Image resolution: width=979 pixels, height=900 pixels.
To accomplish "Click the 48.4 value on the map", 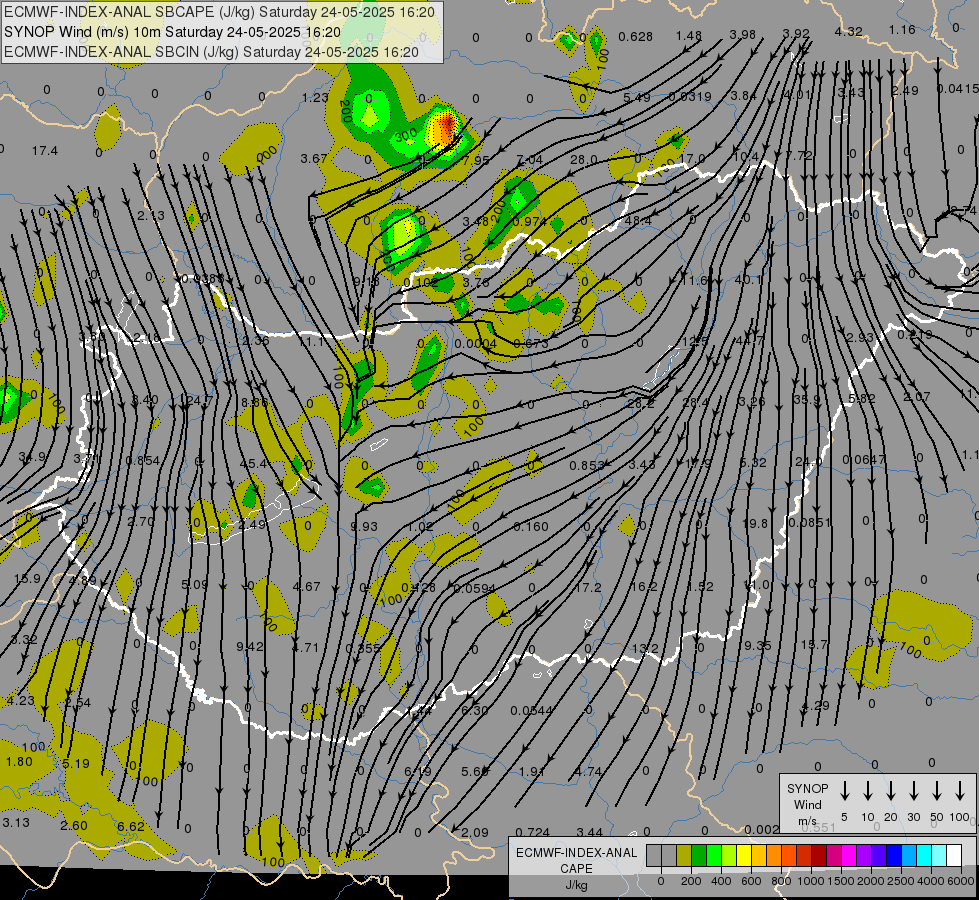I will 637,220.
